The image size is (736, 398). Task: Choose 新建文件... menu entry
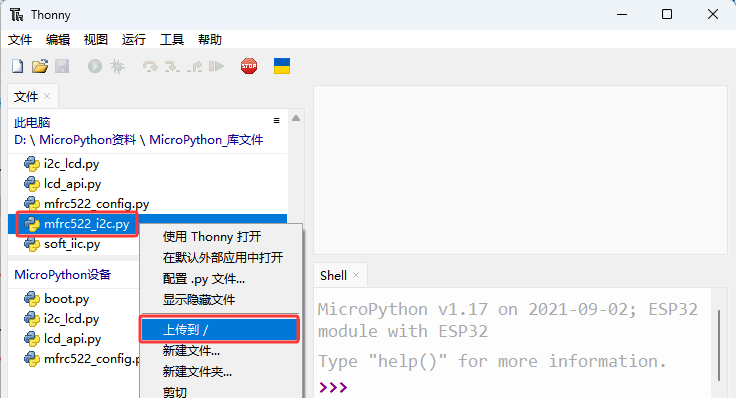coord(221,351)
